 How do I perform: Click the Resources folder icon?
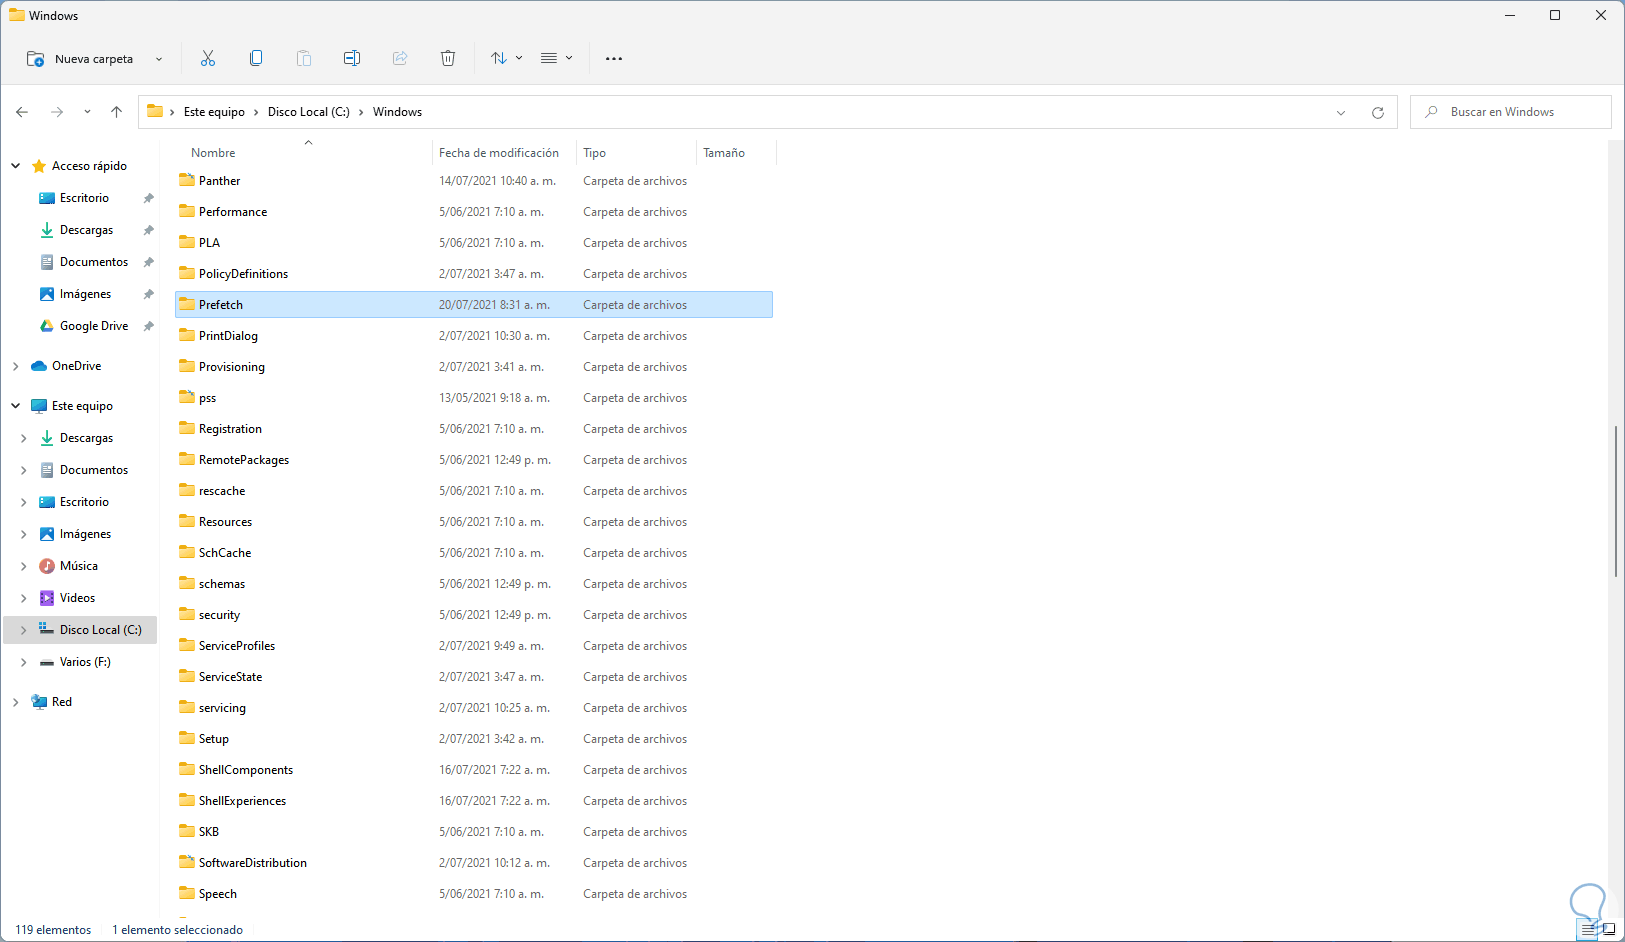[x=187, y=521]
